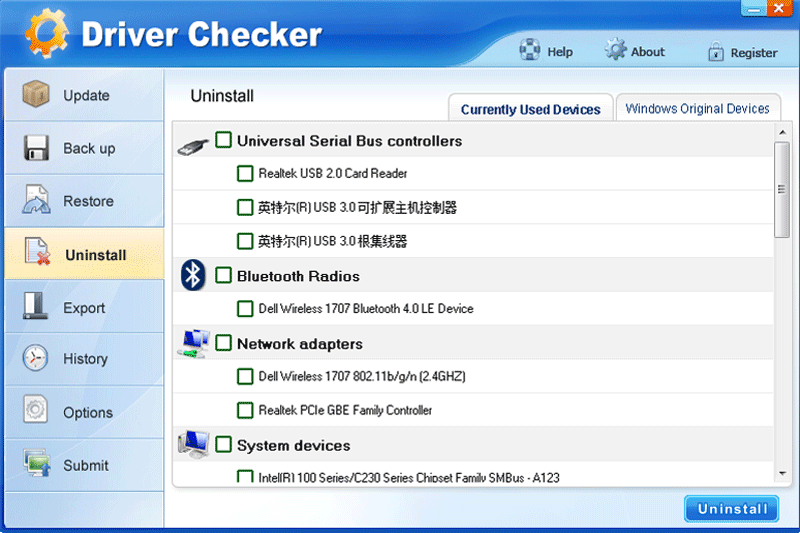This screenshot has height=533, width=800.
Task: Open the Export section label
Action: tap(84, 308)
